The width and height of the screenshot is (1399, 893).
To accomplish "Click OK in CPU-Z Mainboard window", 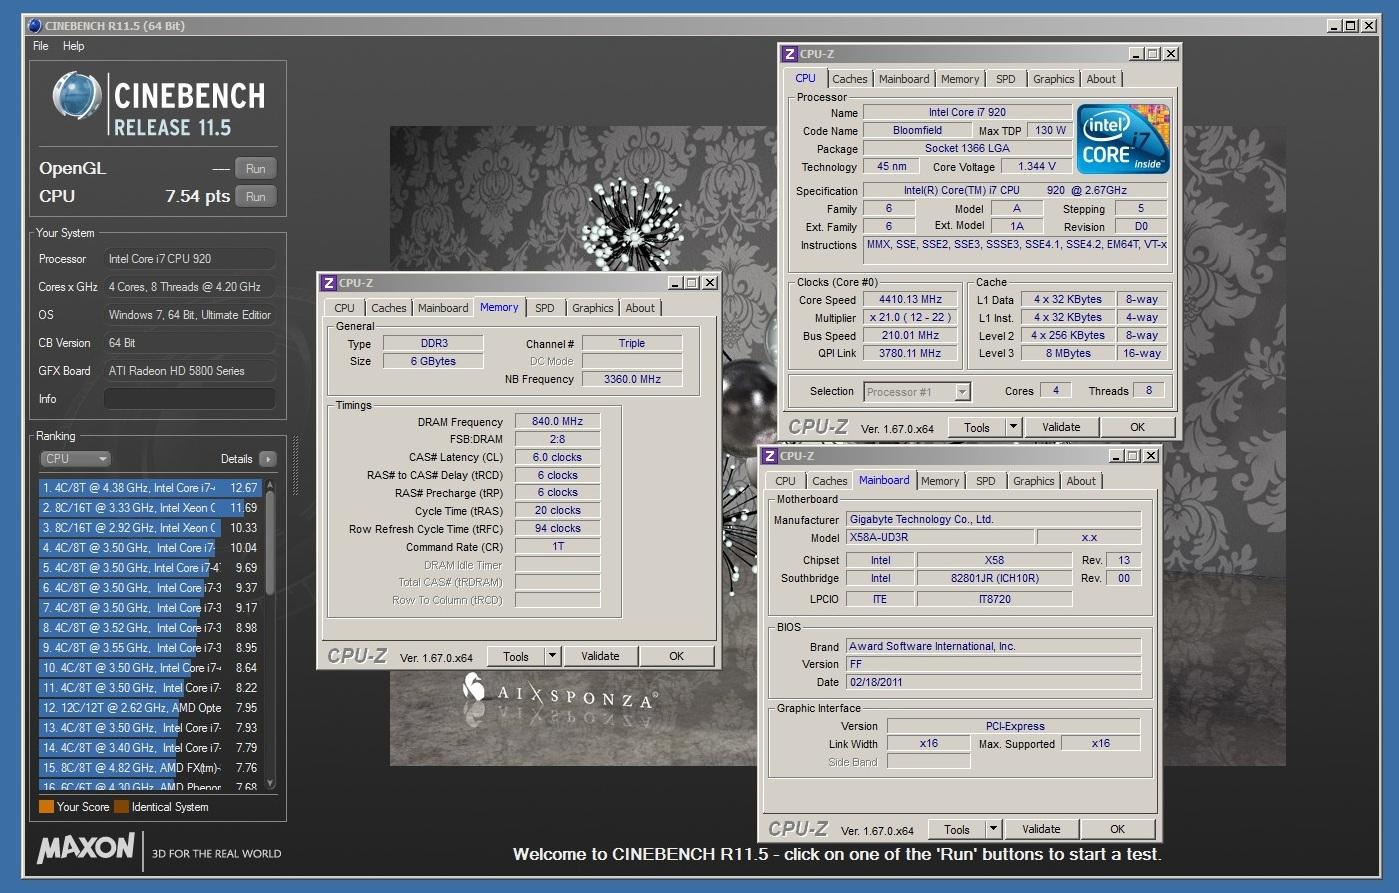I will [1118, 829].
